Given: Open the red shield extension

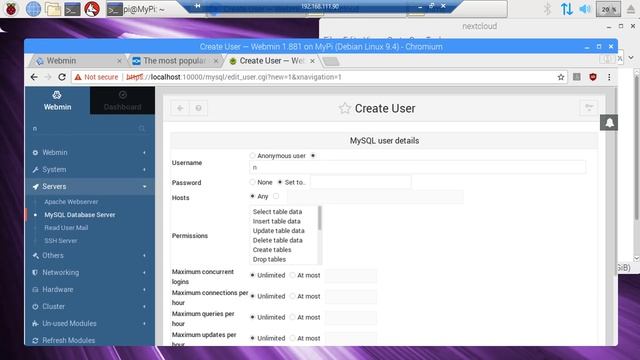Looking at the screenshot, I should [x=593, y=77].
